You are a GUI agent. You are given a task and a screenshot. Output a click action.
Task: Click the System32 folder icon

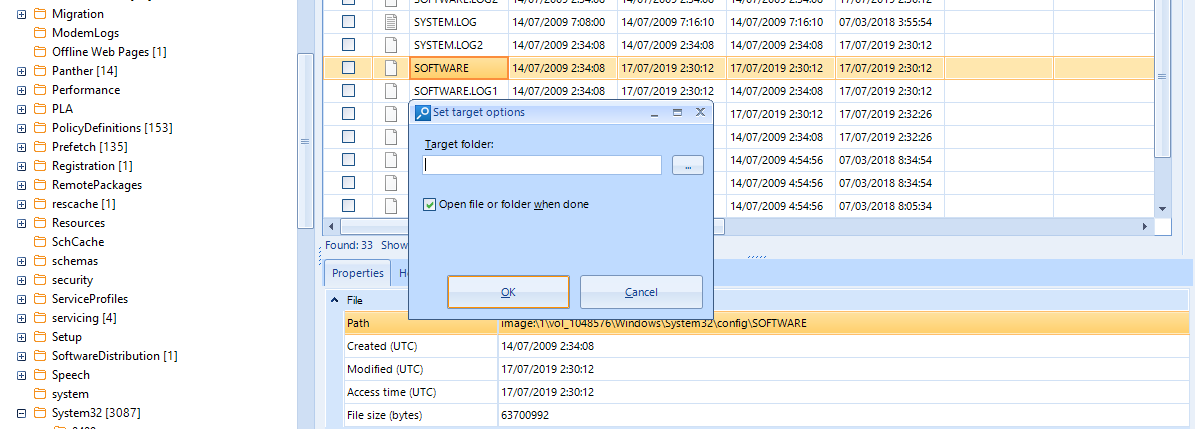point(40,413)
